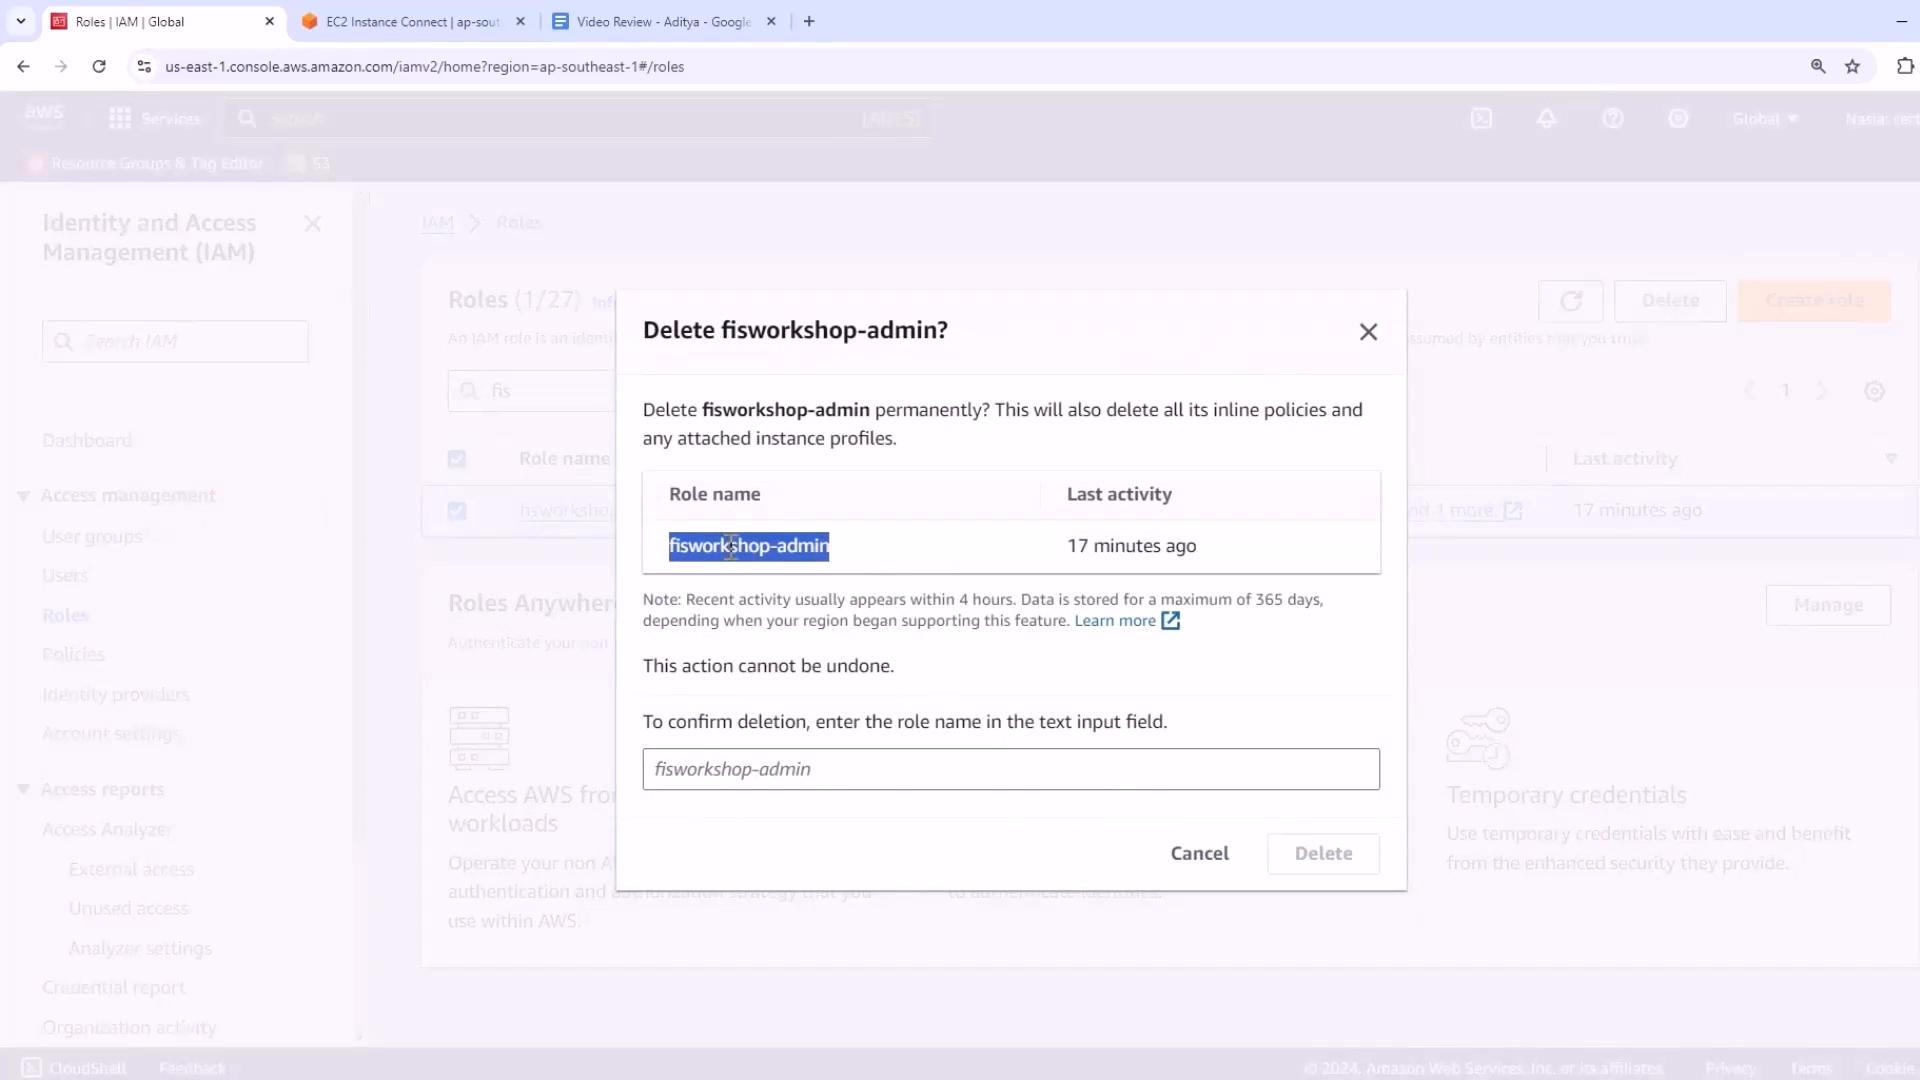Viewport: 1920px width, 1080px height.
Task: Click the role name confirmation input field
Action: pyautogui.click(x=1011, y=769)
